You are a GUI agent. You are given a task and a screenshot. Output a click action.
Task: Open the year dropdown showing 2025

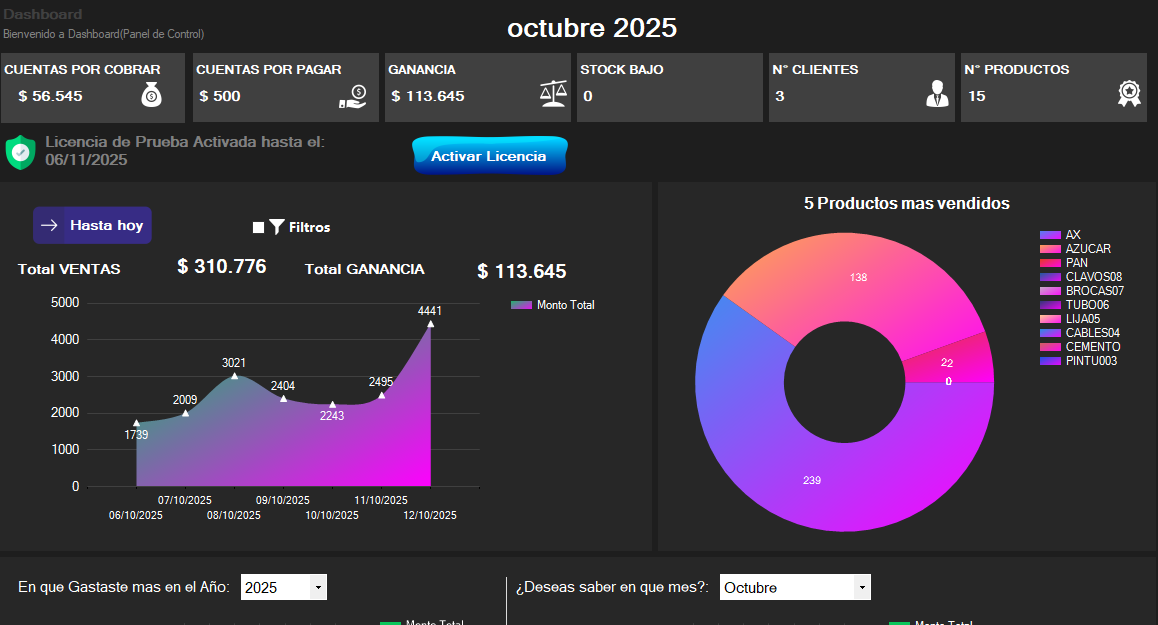click(283, 587)
